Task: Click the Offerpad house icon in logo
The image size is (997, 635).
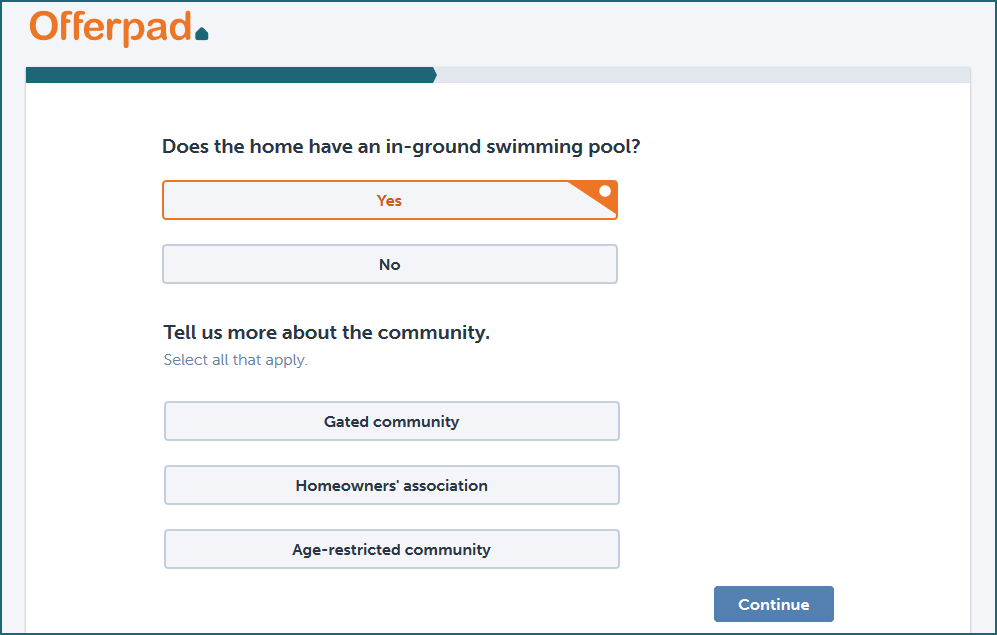Action: [202, 34]
